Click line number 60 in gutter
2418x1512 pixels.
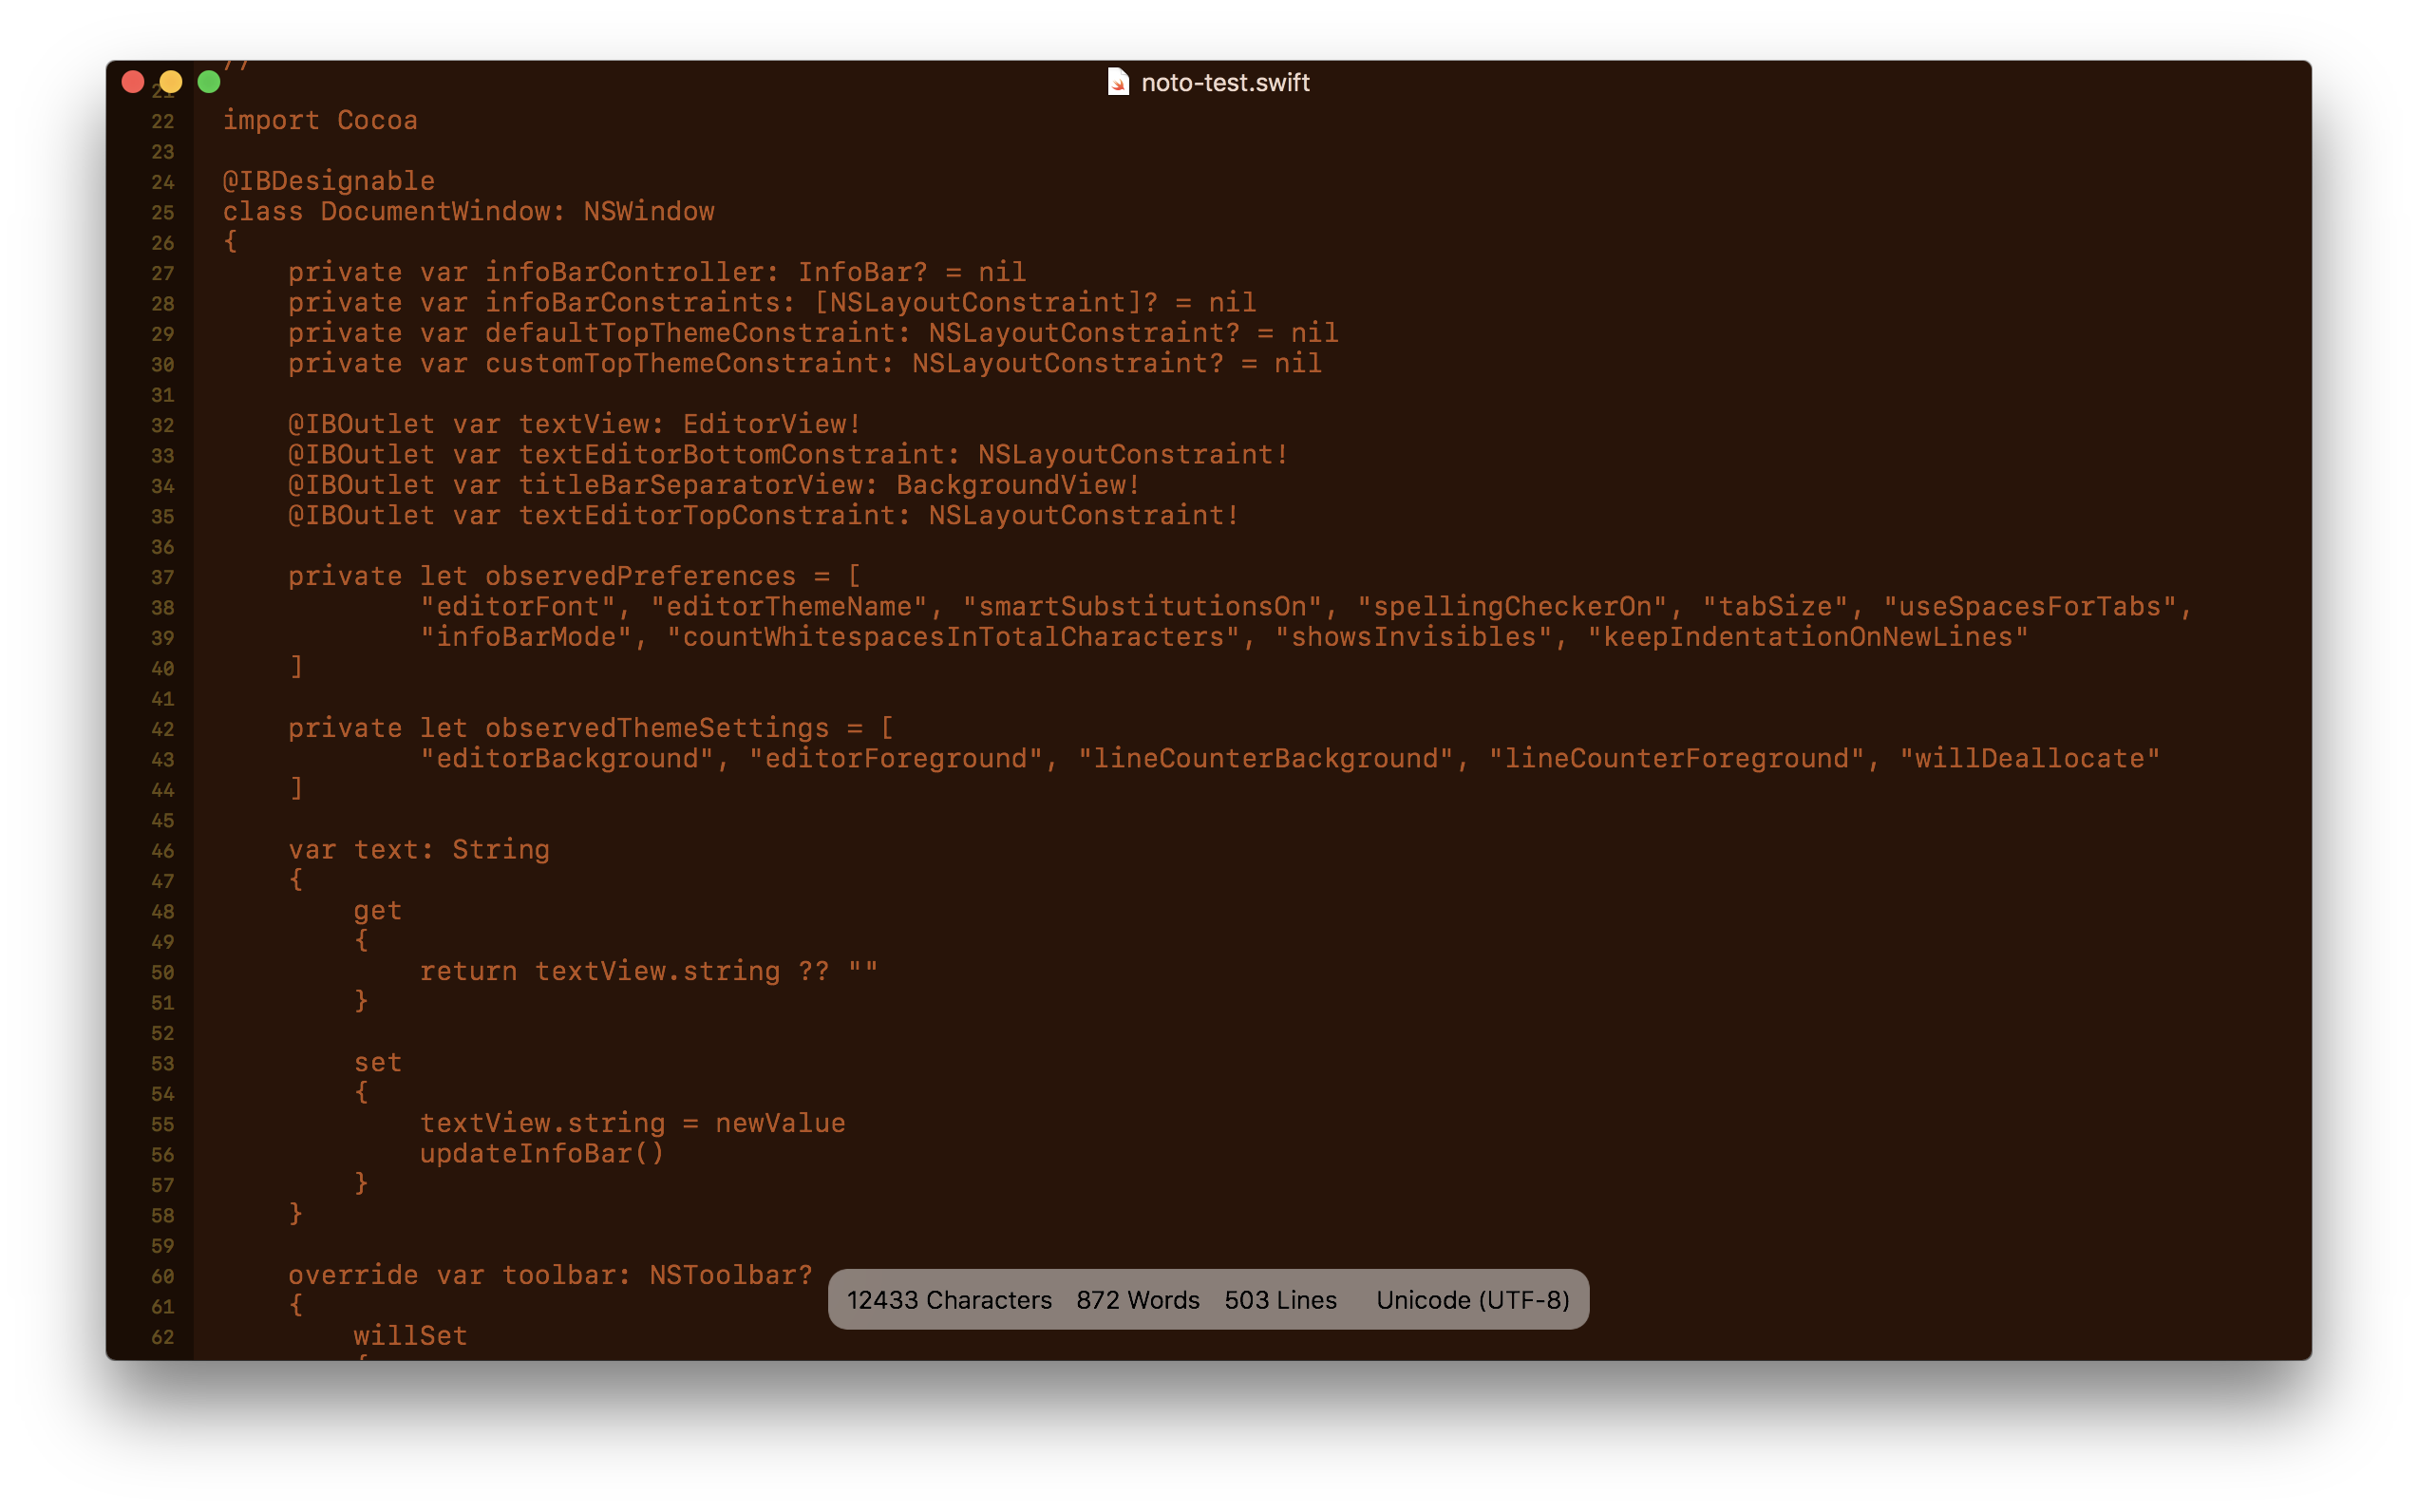(163, 1277)
